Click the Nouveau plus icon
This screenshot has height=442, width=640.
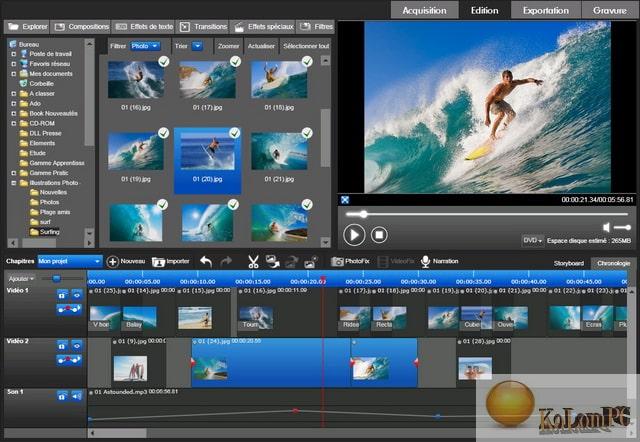pyautogui.click(x=112, y=262)
